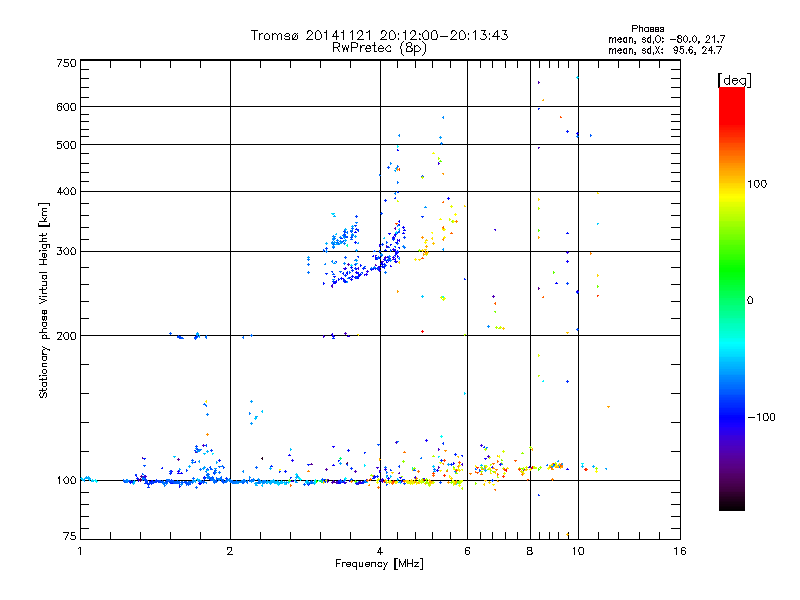Click the x-axis tick label '10'
The width and height of the screenshot is (800, 600).
578,551
